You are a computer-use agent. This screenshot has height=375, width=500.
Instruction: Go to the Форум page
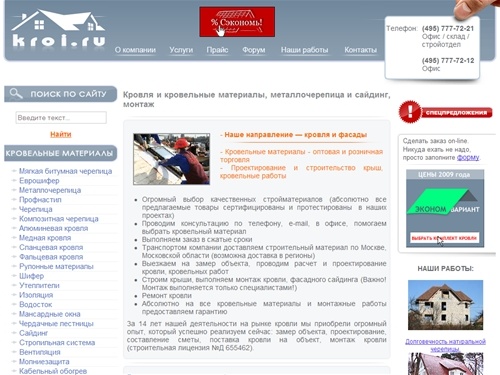(254, 50)
